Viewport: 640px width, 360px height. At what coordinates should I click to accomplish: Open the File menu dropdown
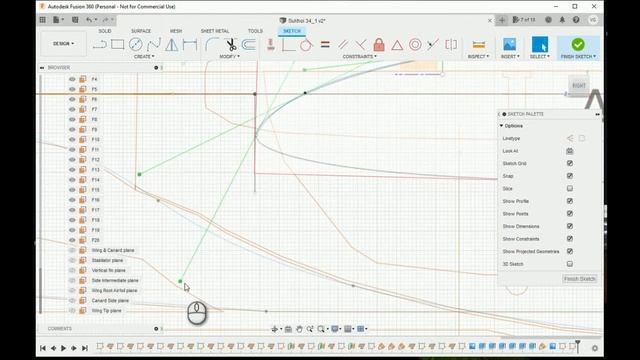[x=58, y=20]
